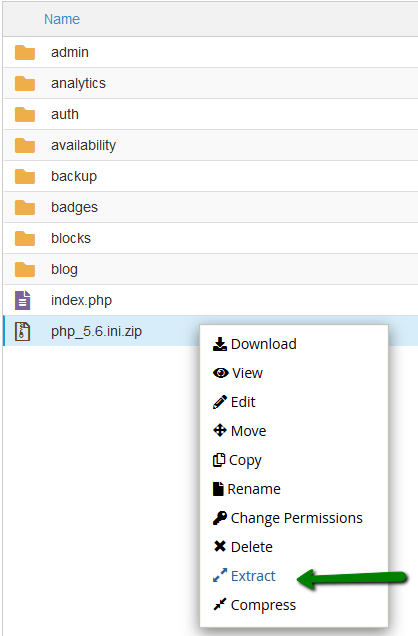Click the auth folder icon
The image size is (418, 636).
[25, 114]
